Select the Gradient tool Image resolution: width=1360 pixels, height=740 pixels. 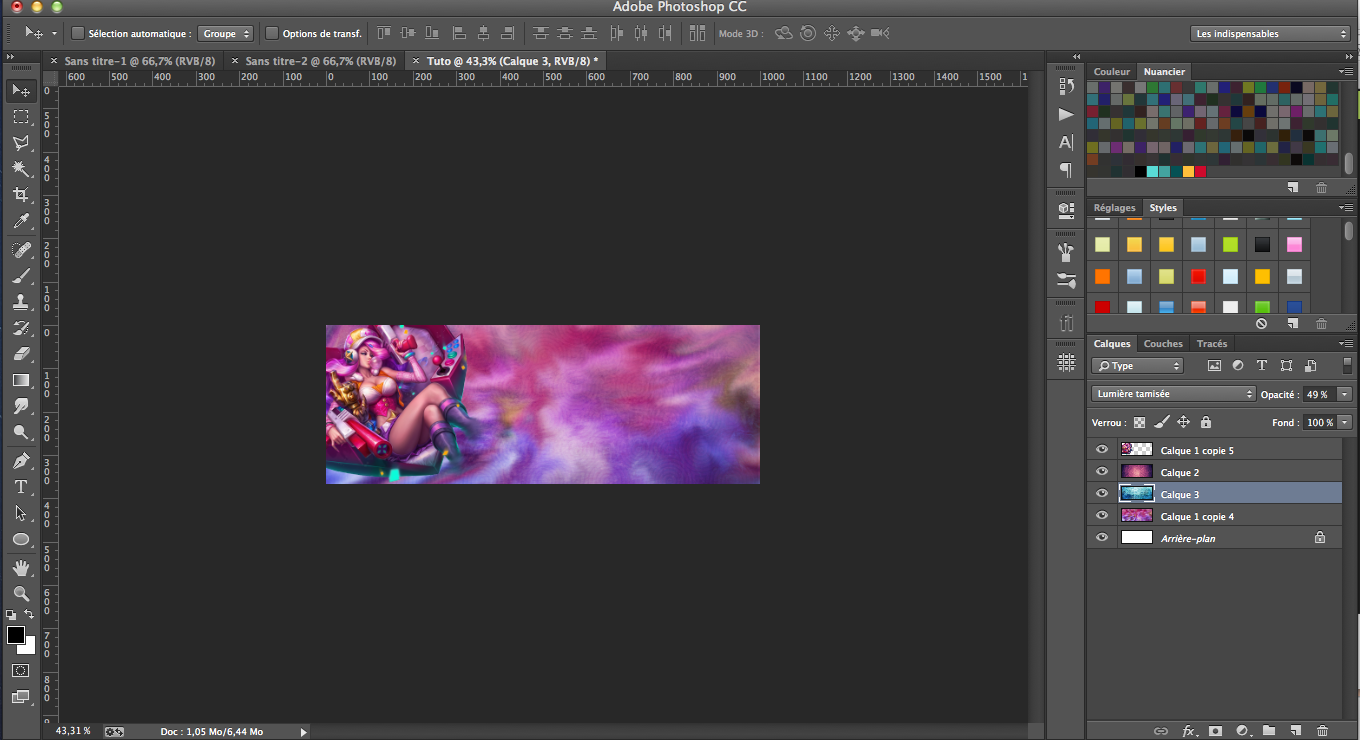click(21, 380)
